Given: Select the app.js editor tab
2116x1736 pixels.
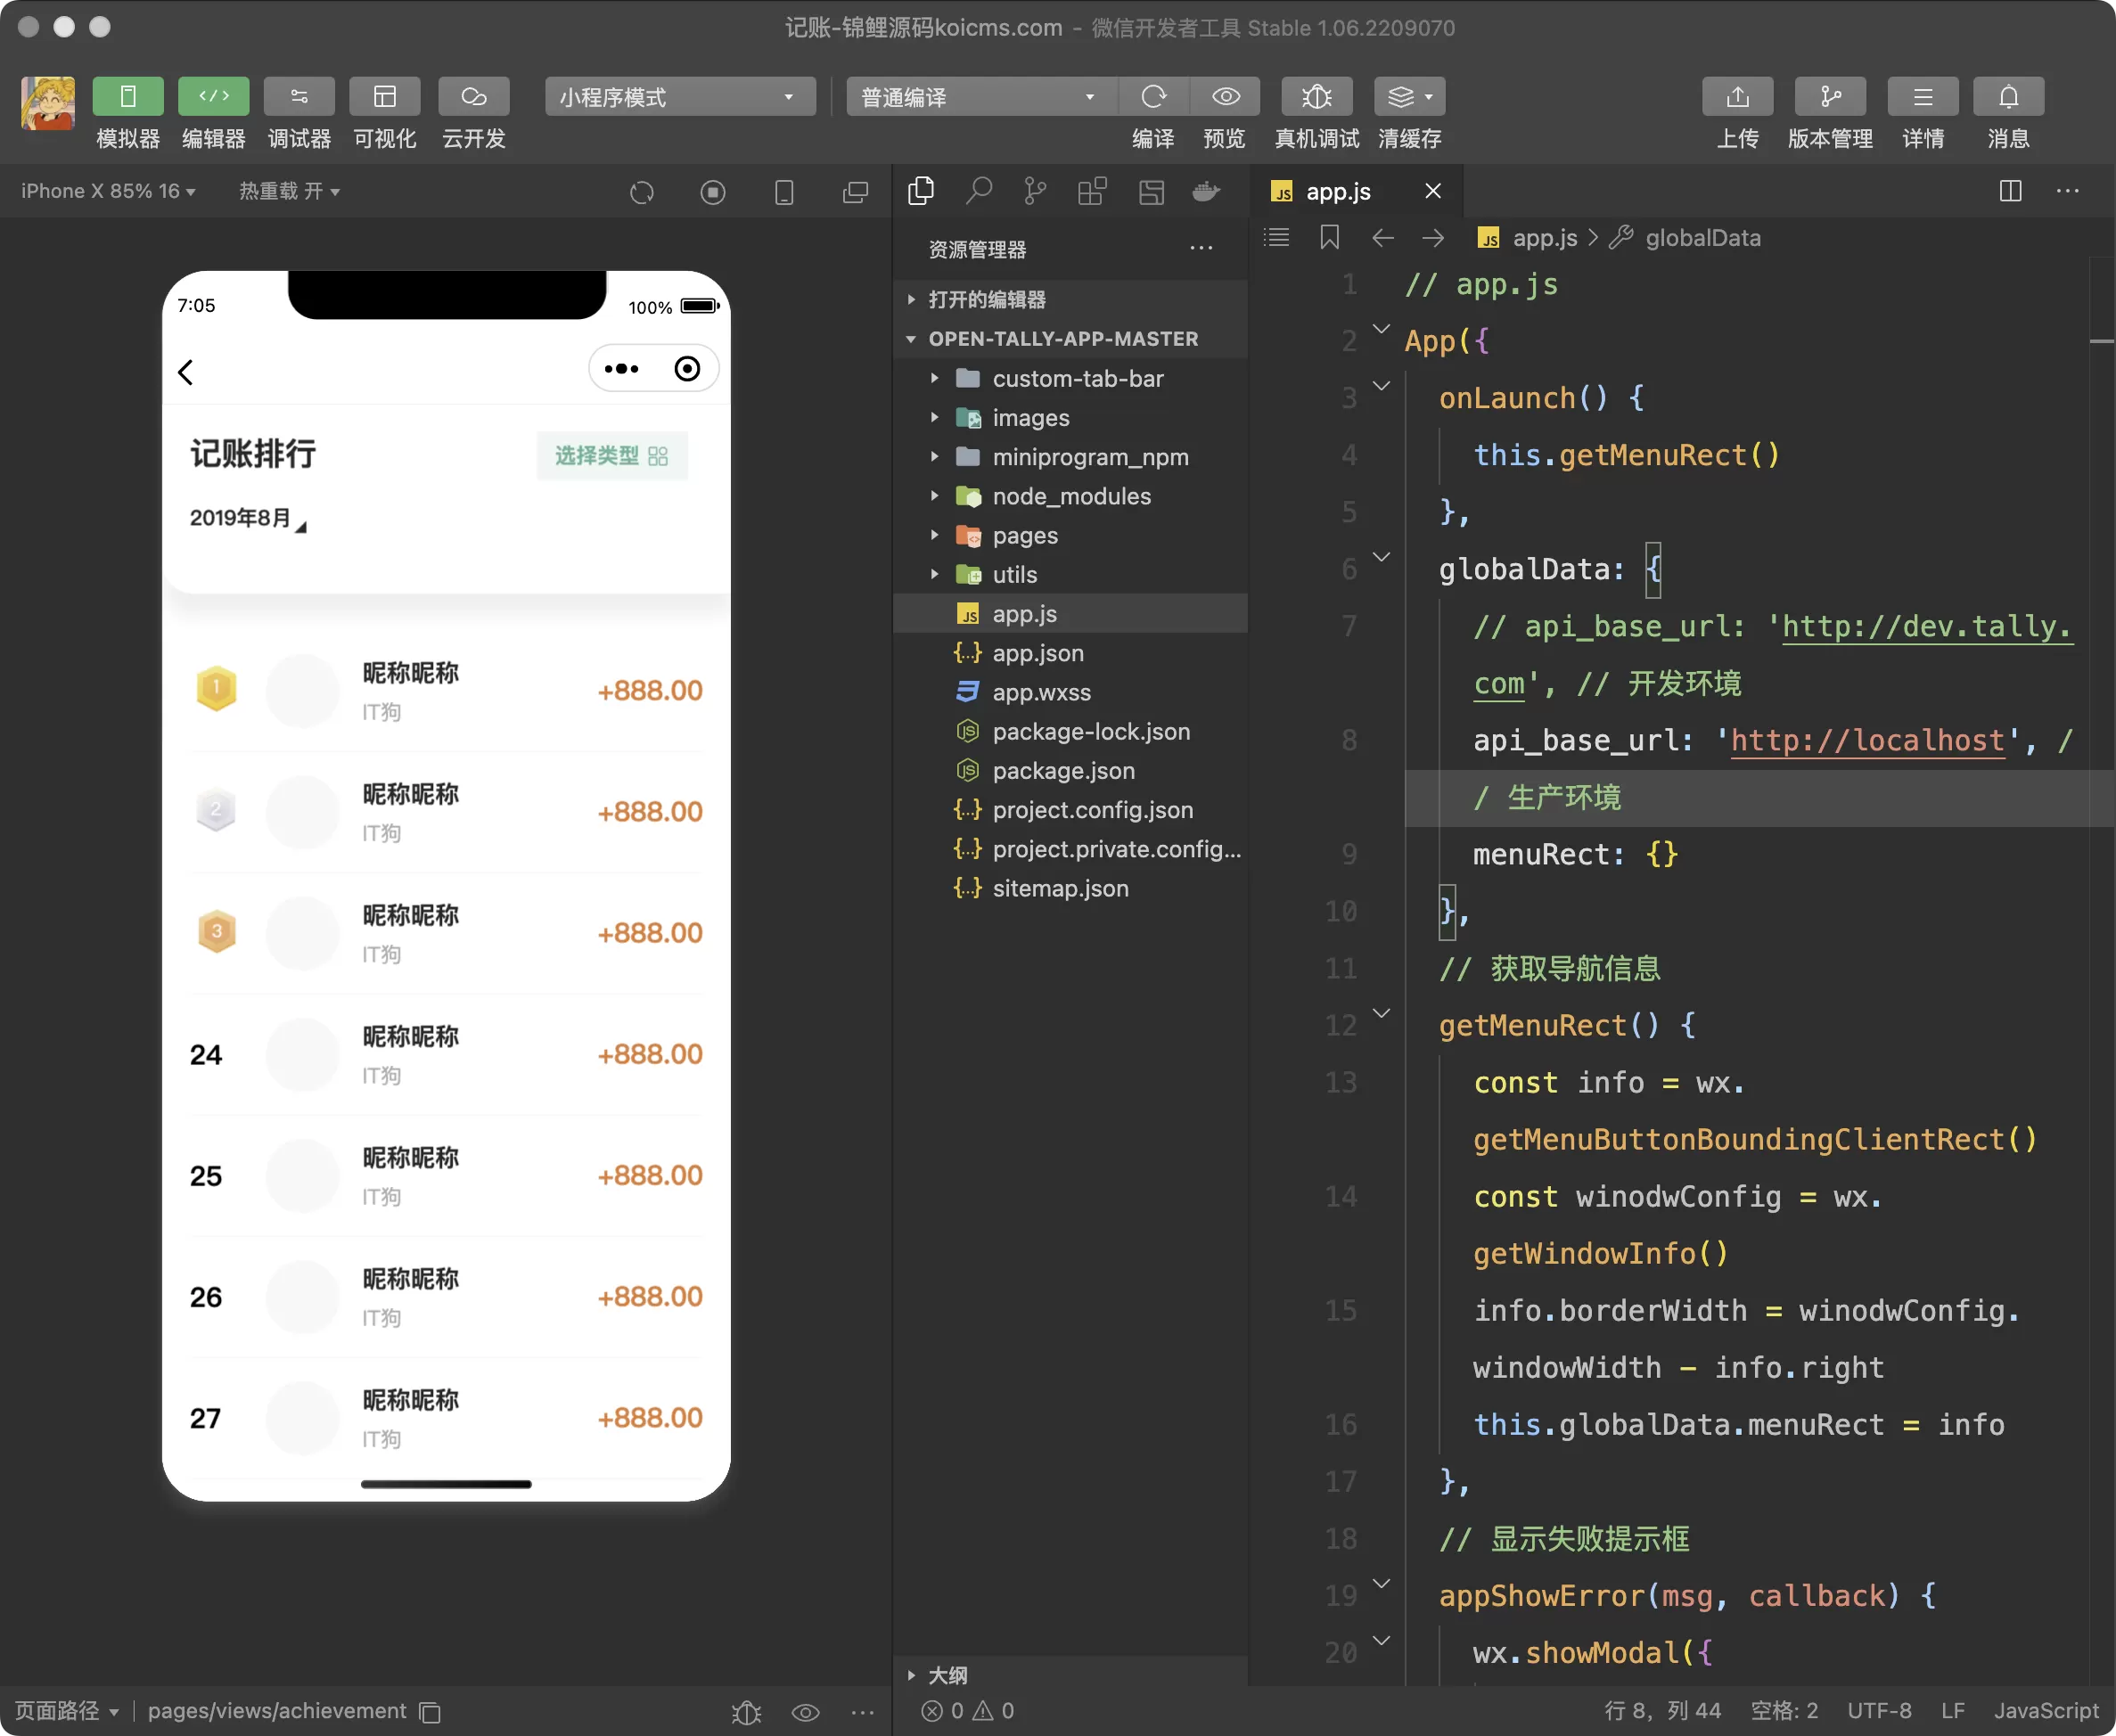Looking at the screenshot, I should 1337,191.
